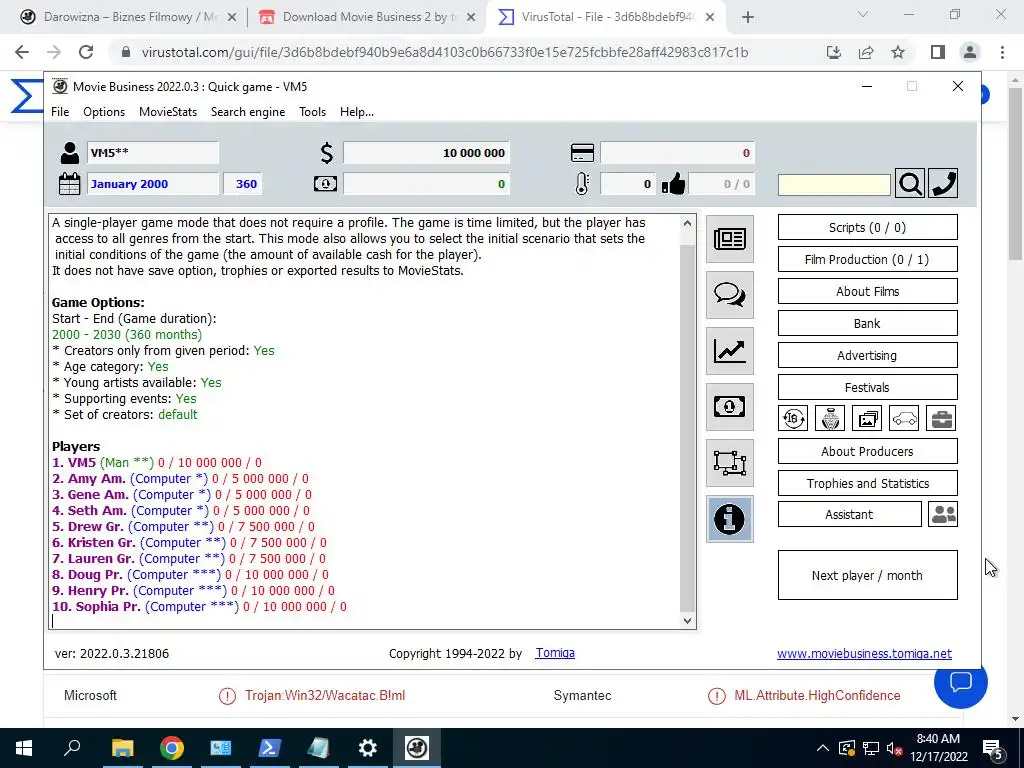Click the banknote icon in status bar
This screenshot has width=1024, height=768.
pyautogui.click(x=325, y=184)
